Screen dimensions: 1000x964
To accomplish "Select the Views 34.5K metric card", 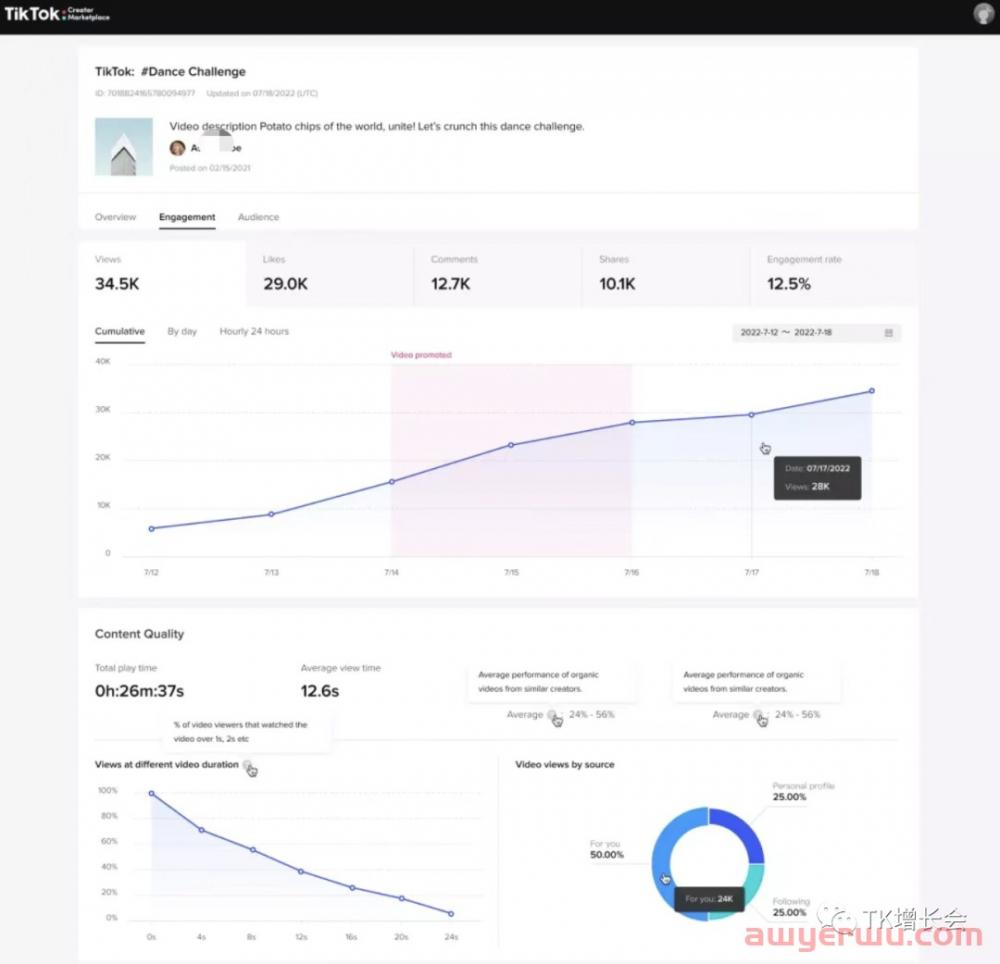I will pyautogui.click(x=163, y=275).
